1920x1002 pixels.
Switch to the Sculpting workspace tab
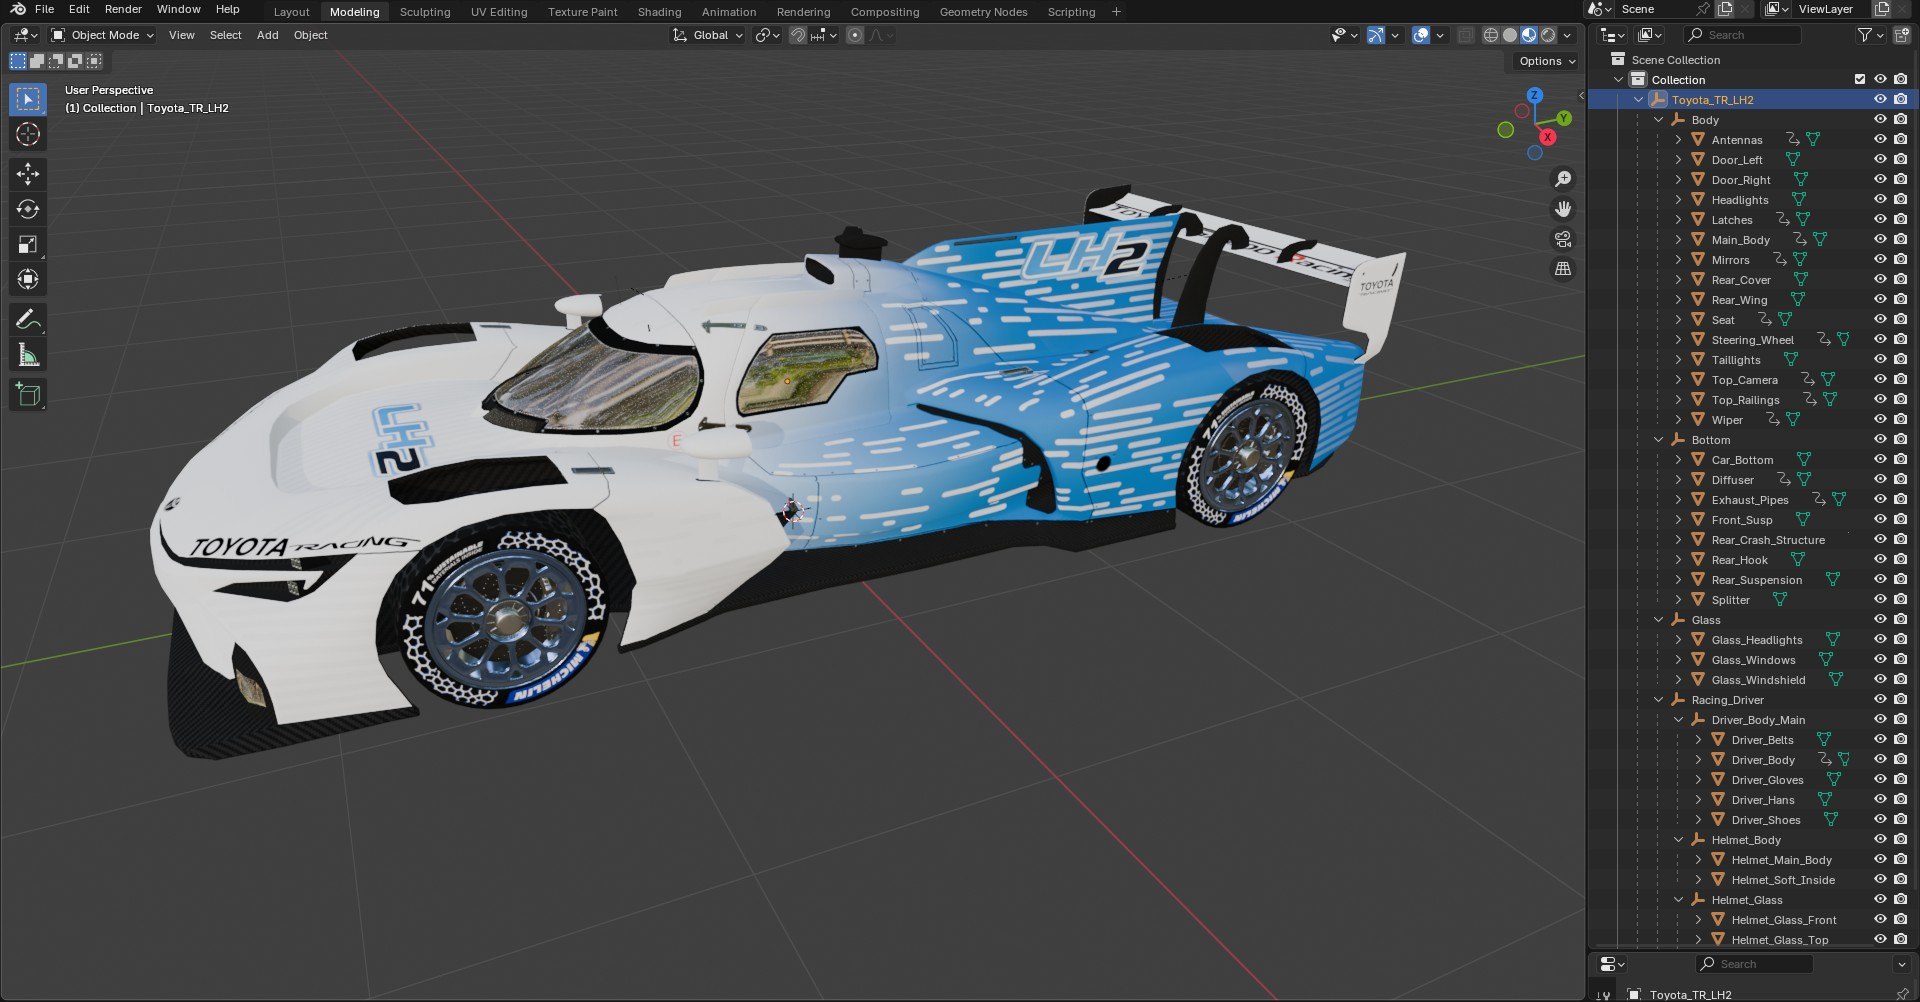[x=425, y=12]
